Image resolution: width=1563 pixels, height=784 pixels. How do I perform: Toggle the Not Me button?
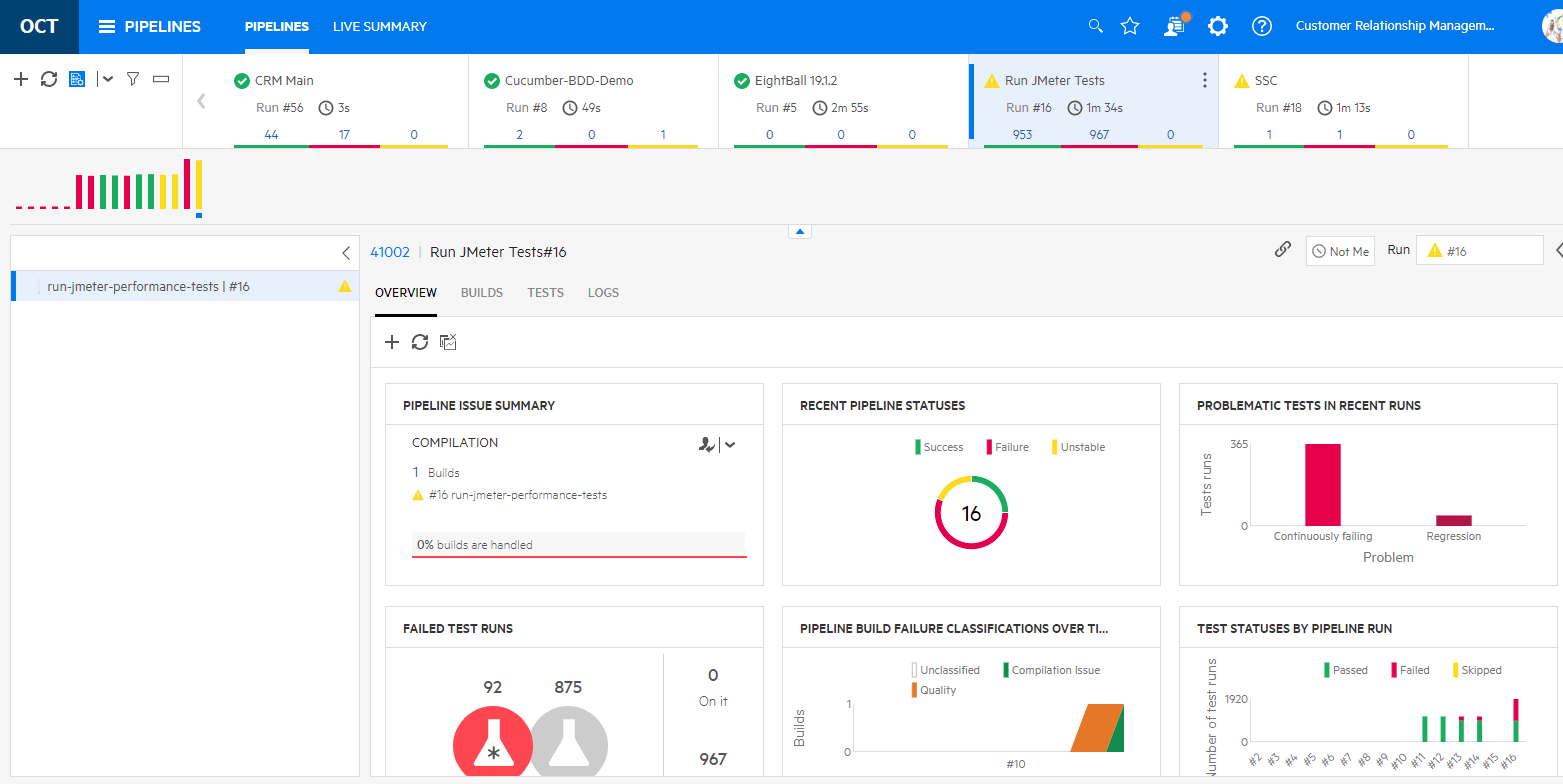pyautogui.click(x=1340, y=251)
